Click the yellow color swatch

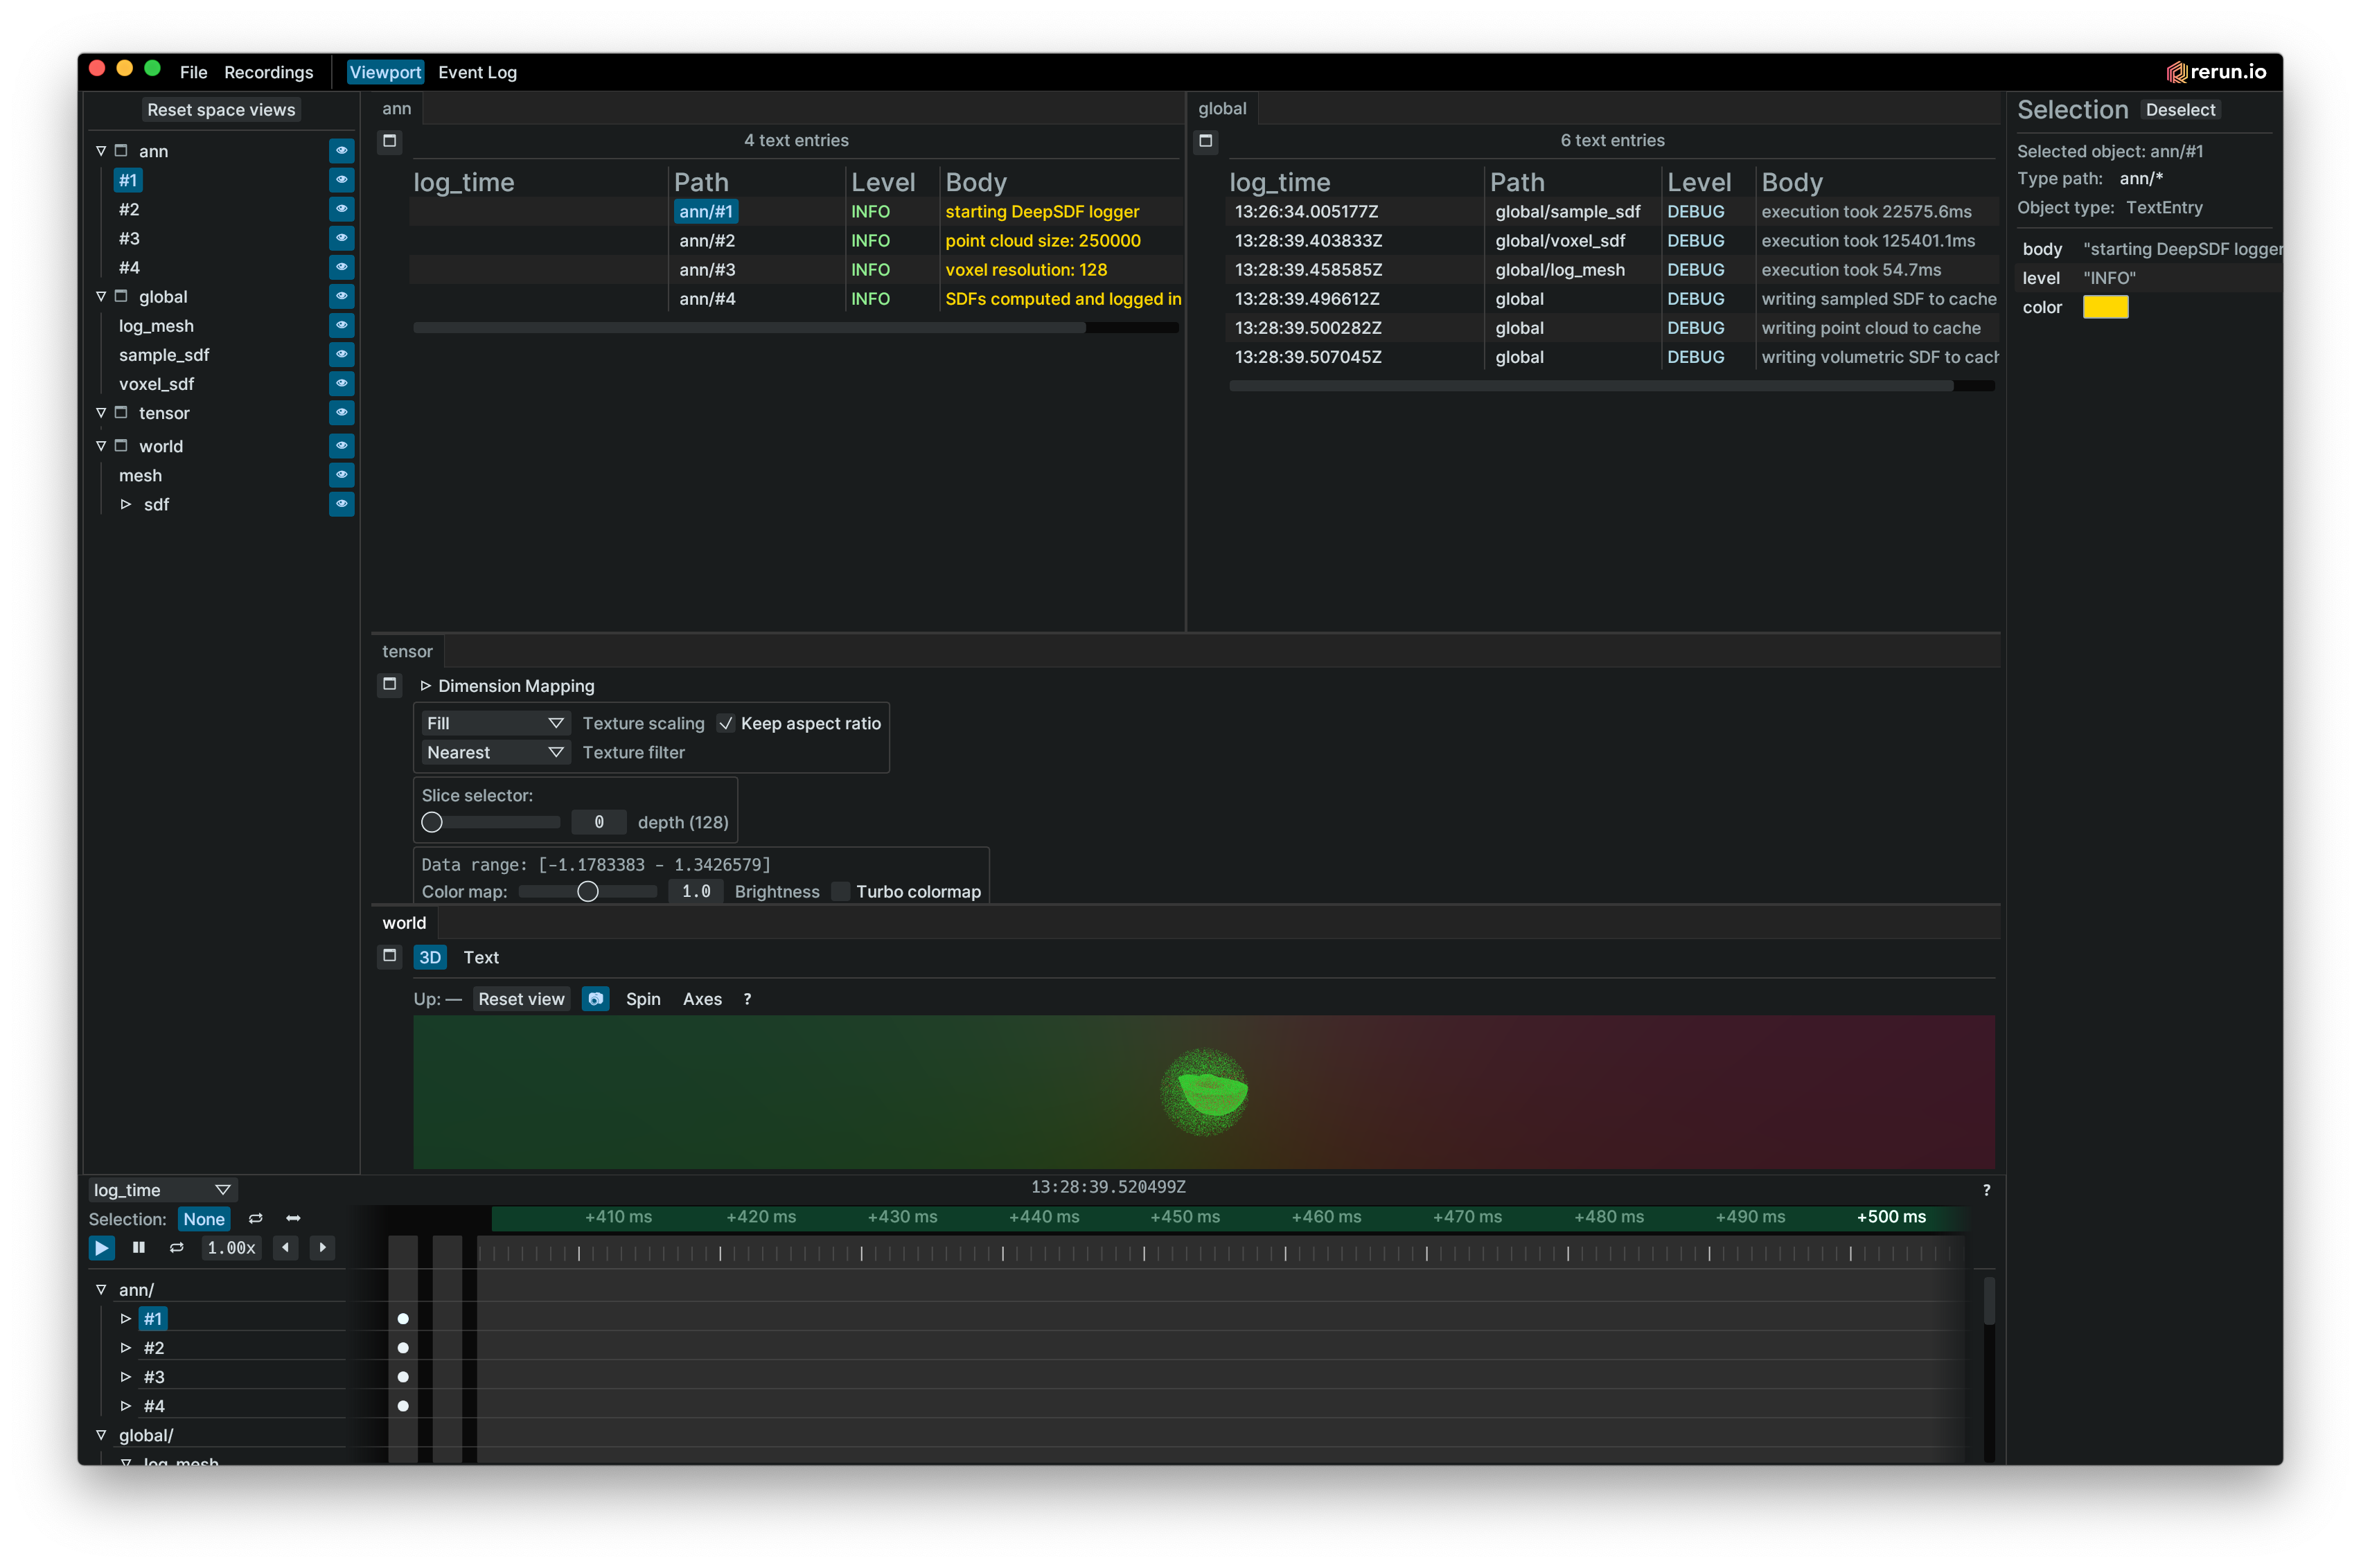(x=2105, y=307)
